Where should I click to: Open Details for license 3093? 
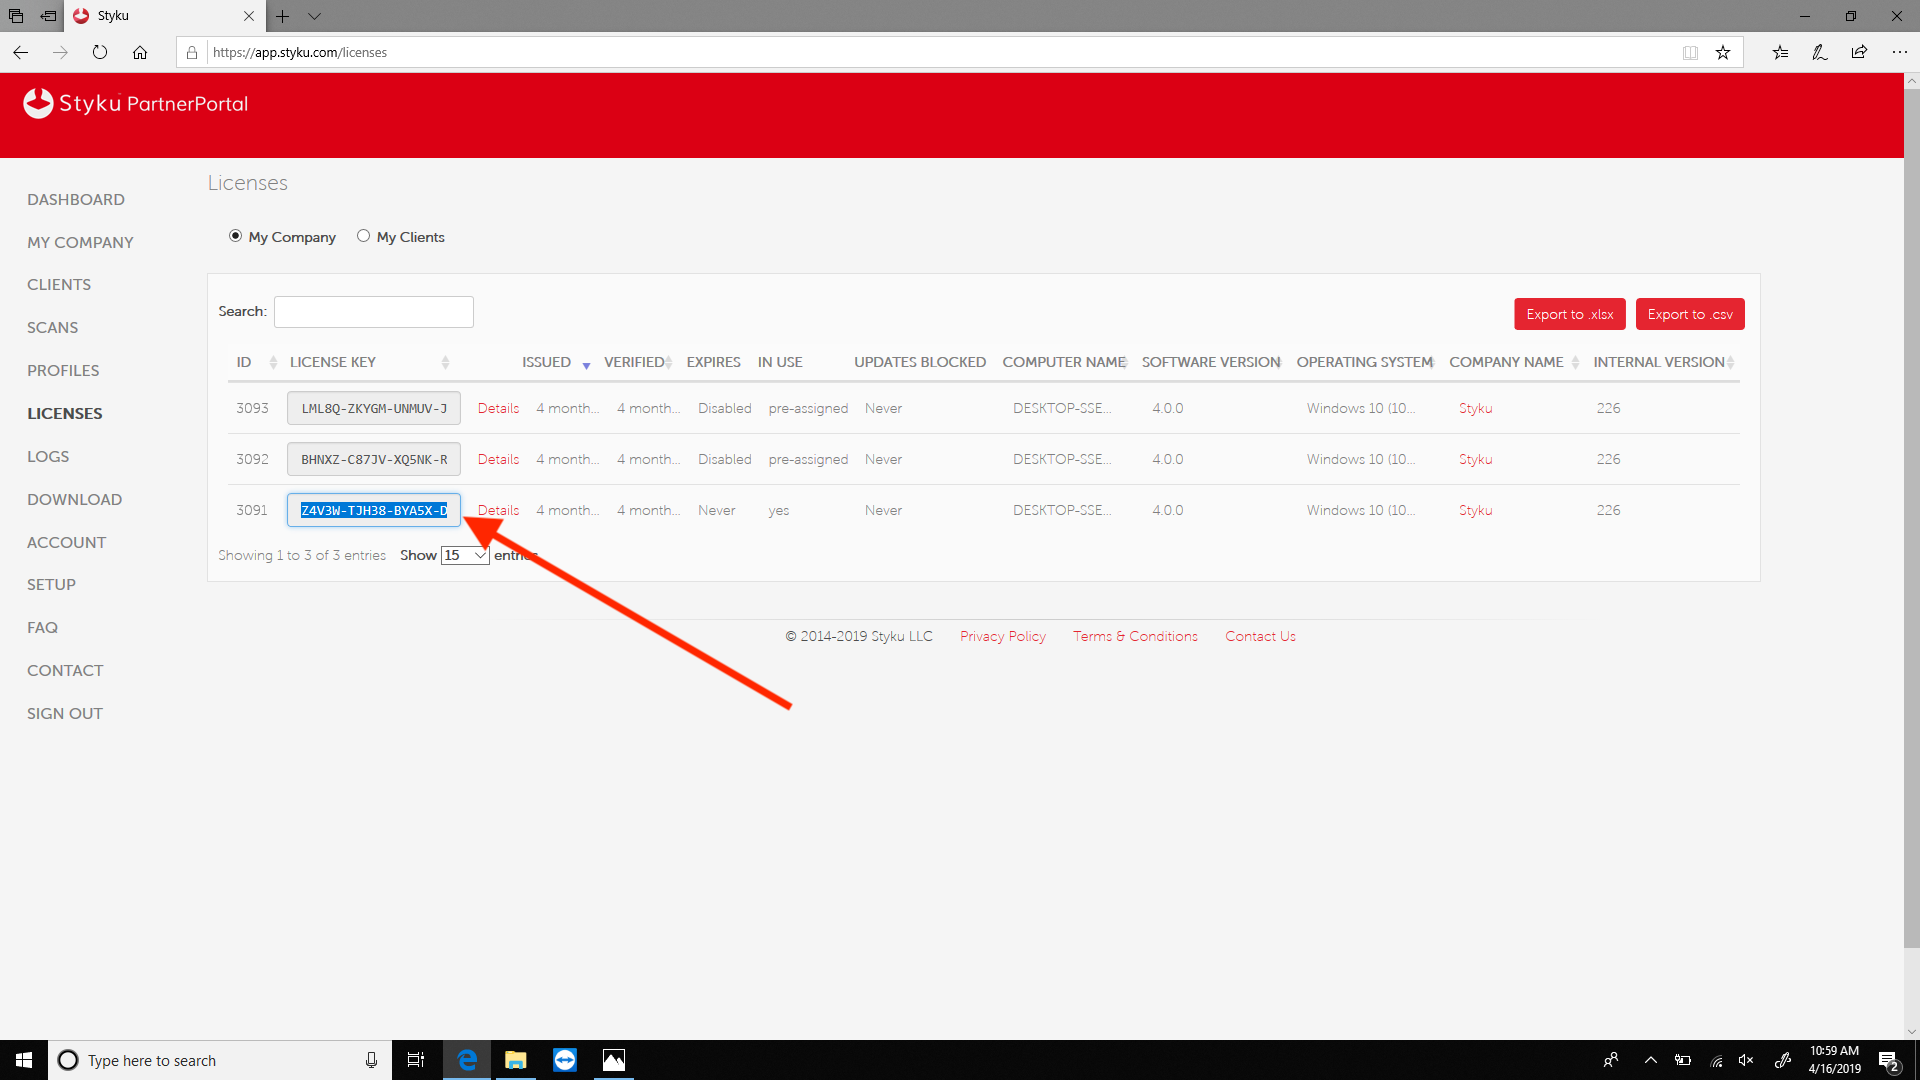498,408
